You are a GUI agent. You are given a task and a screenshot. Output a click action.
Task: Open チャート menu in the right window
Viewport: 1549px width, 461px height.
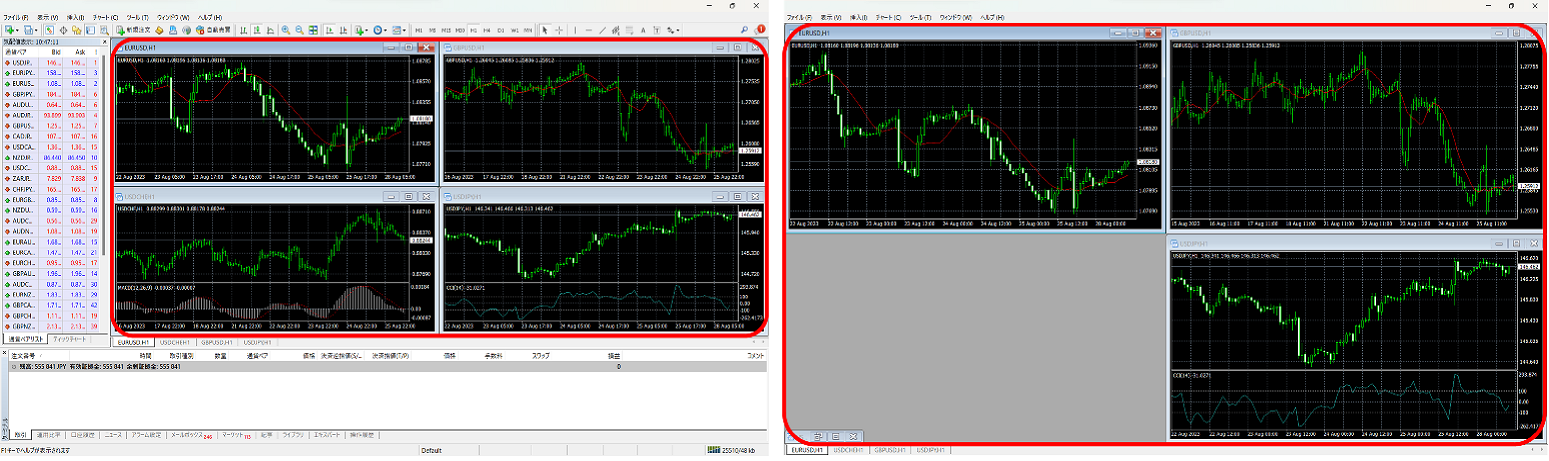pos(888,18)
